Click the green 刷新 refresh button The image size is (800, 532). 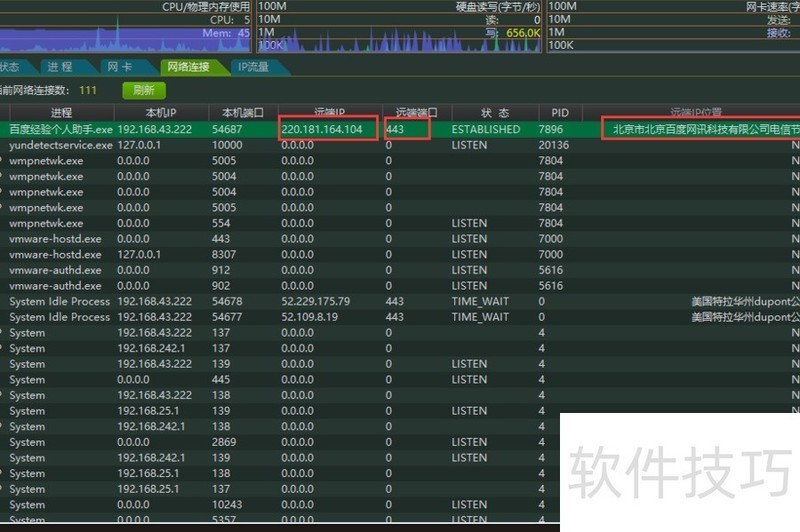click(x=144, y=90)
